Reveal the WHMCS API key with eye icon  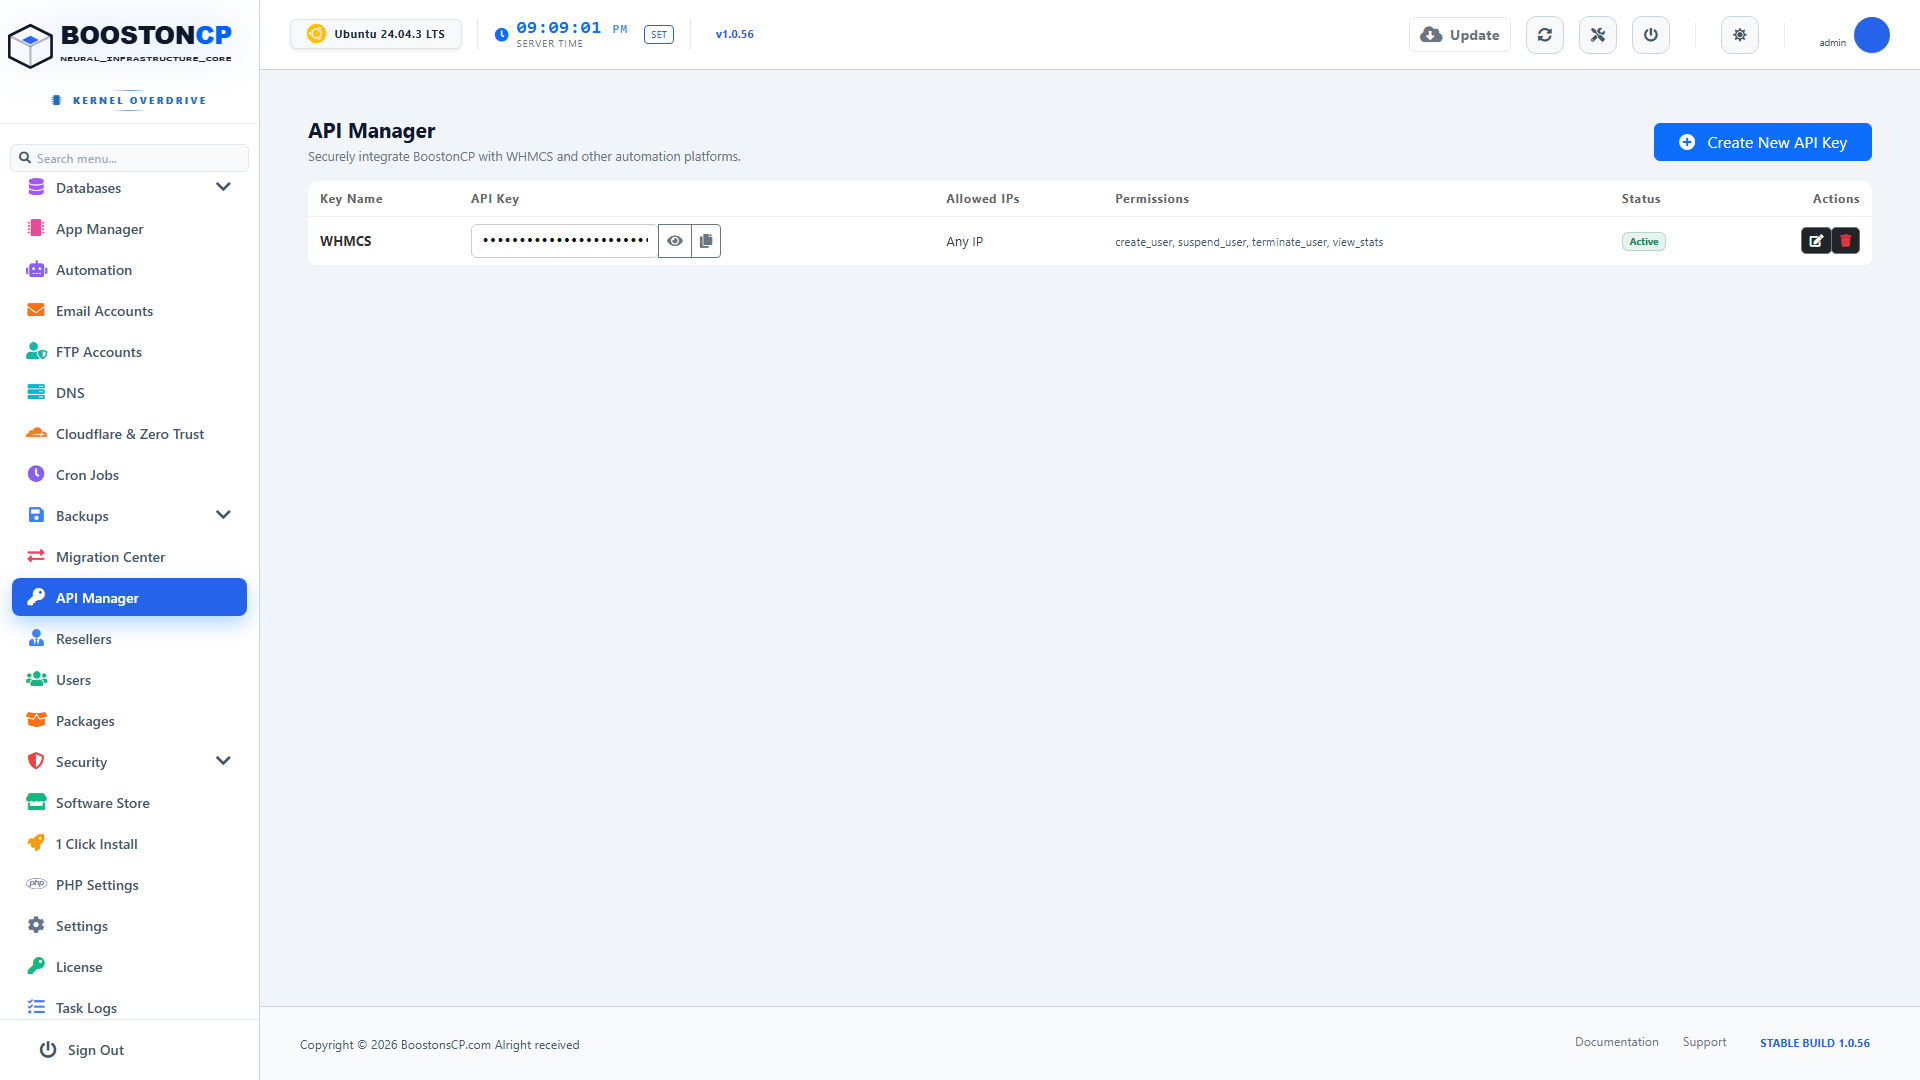pyautogui.click(x=675, y=241)
